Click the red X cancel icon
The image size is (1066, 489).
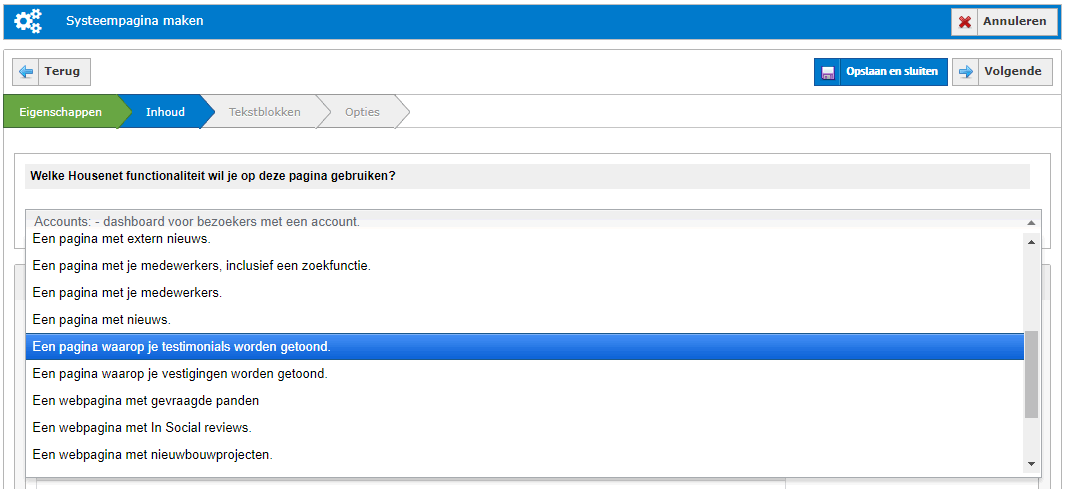(964, 22)
